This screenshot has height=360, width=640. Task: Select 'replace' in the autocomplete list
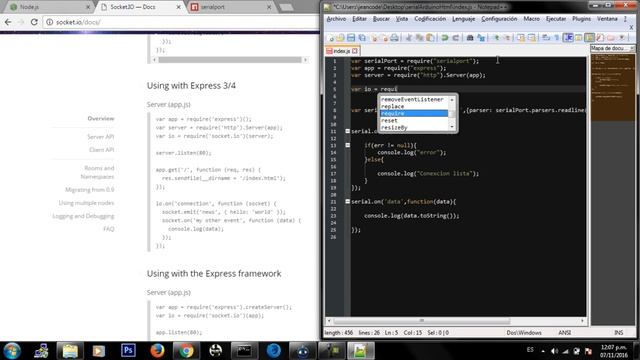pos(414,106)
